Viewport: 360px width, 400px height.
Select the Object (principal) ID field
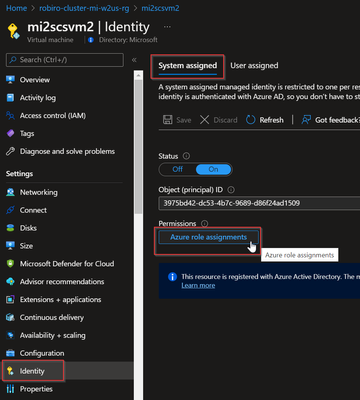pos(259,203)
